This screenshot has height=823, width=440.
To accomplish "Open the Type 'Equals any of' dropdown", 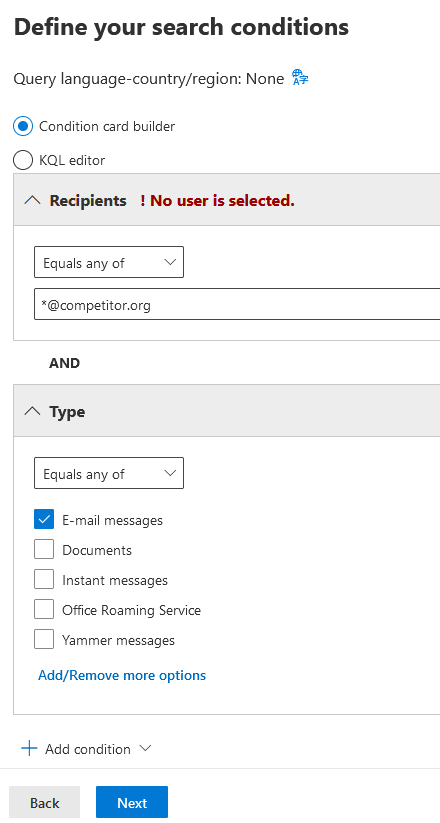I will [x=109, y=473].
